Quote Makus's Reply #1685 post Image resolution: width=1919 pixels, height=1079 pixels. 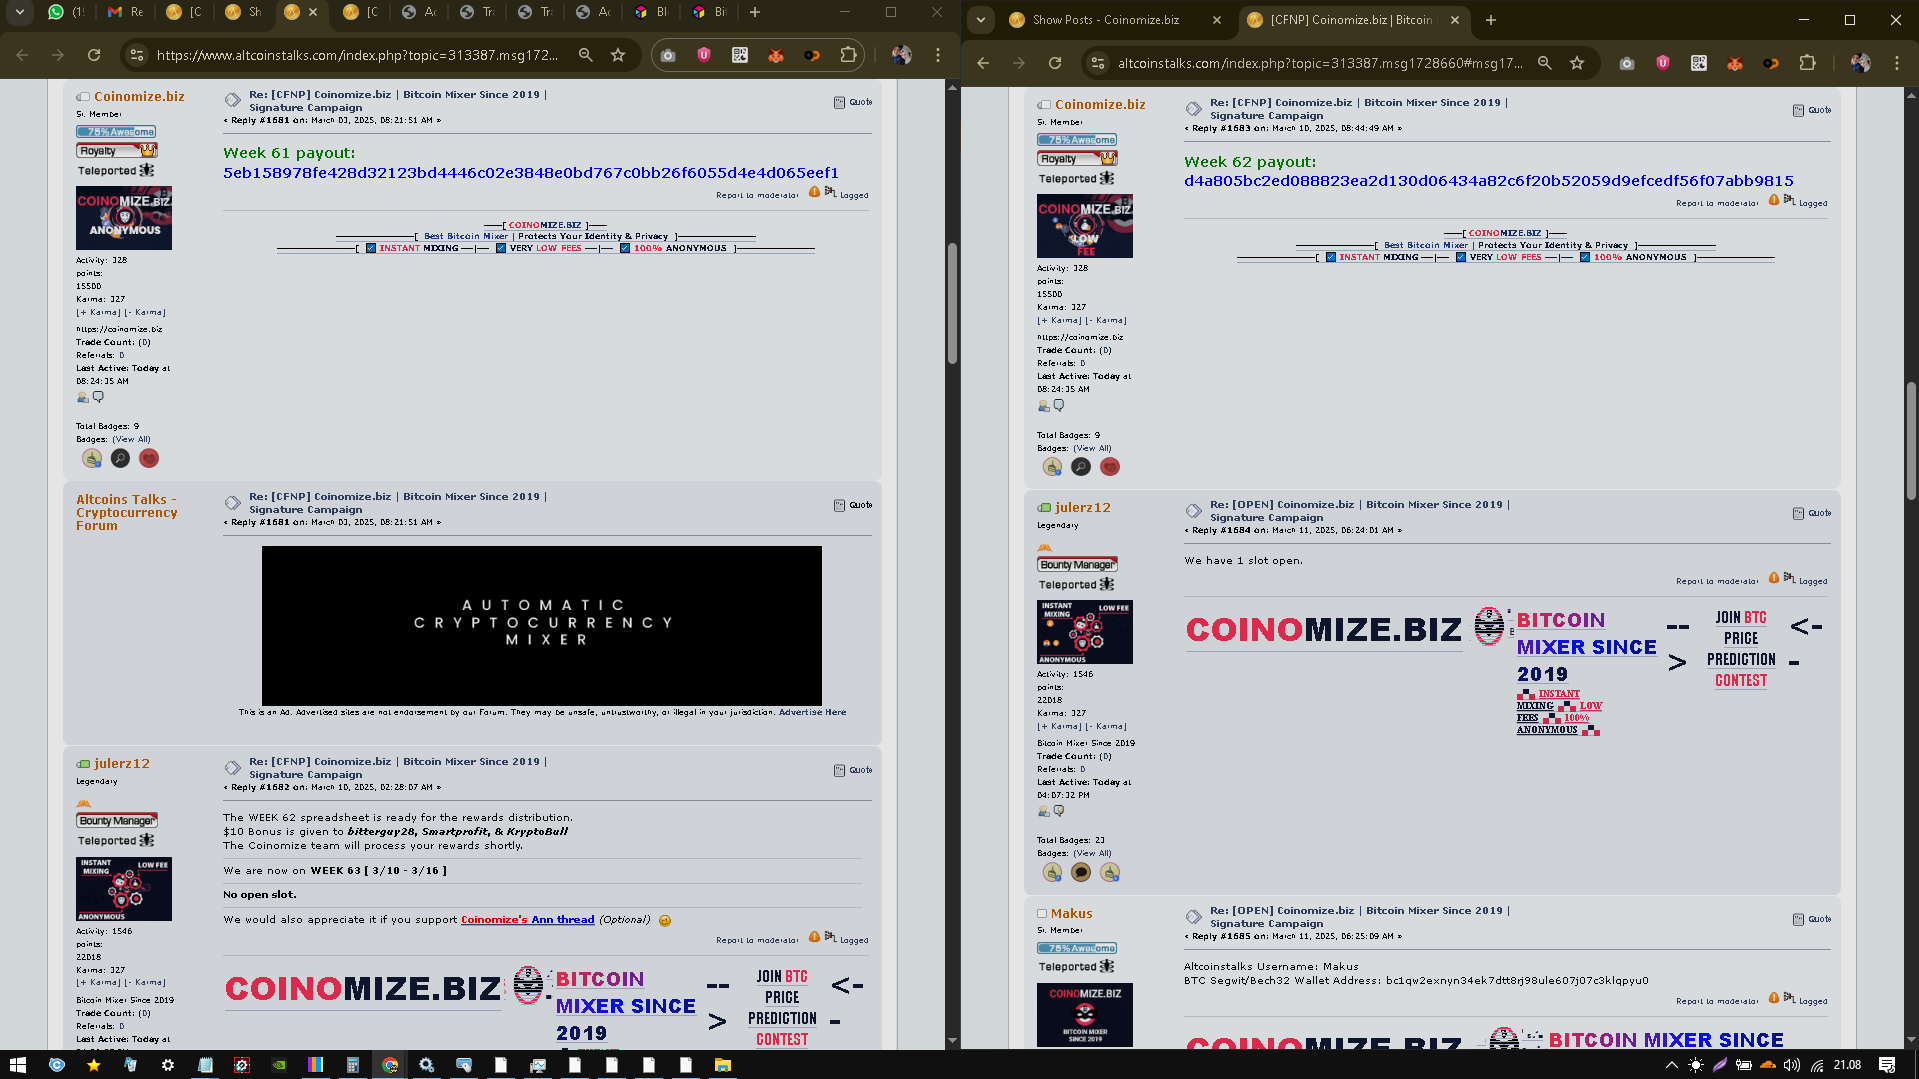pyautogui.click(x=1812, y=919)
